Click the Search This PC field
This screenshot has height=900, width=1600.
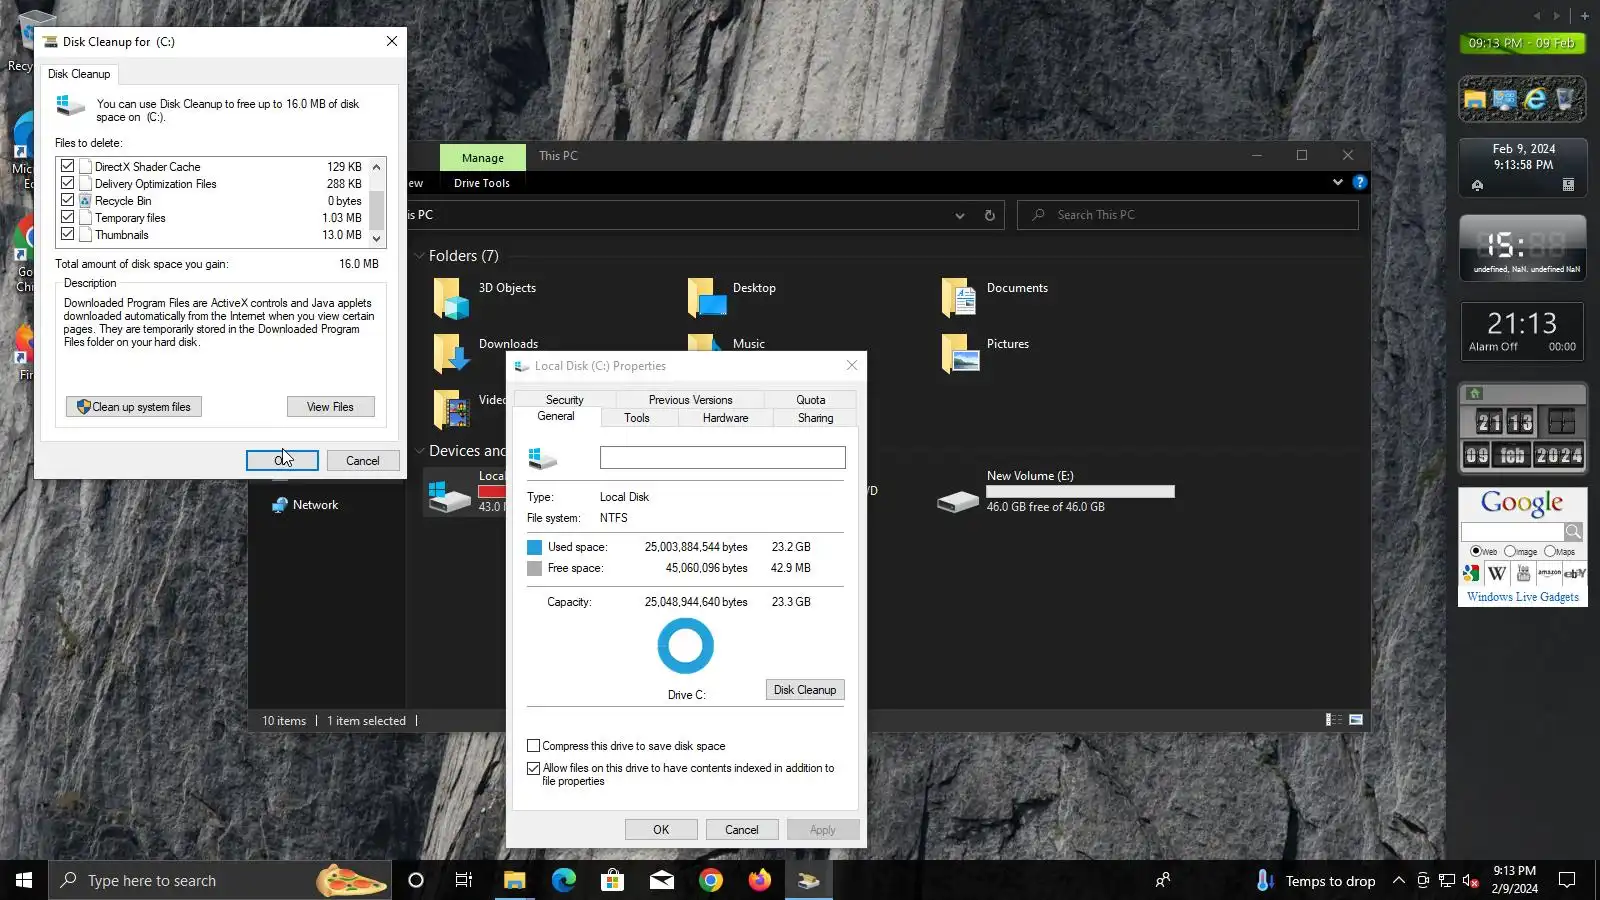tap(1188, 215)
